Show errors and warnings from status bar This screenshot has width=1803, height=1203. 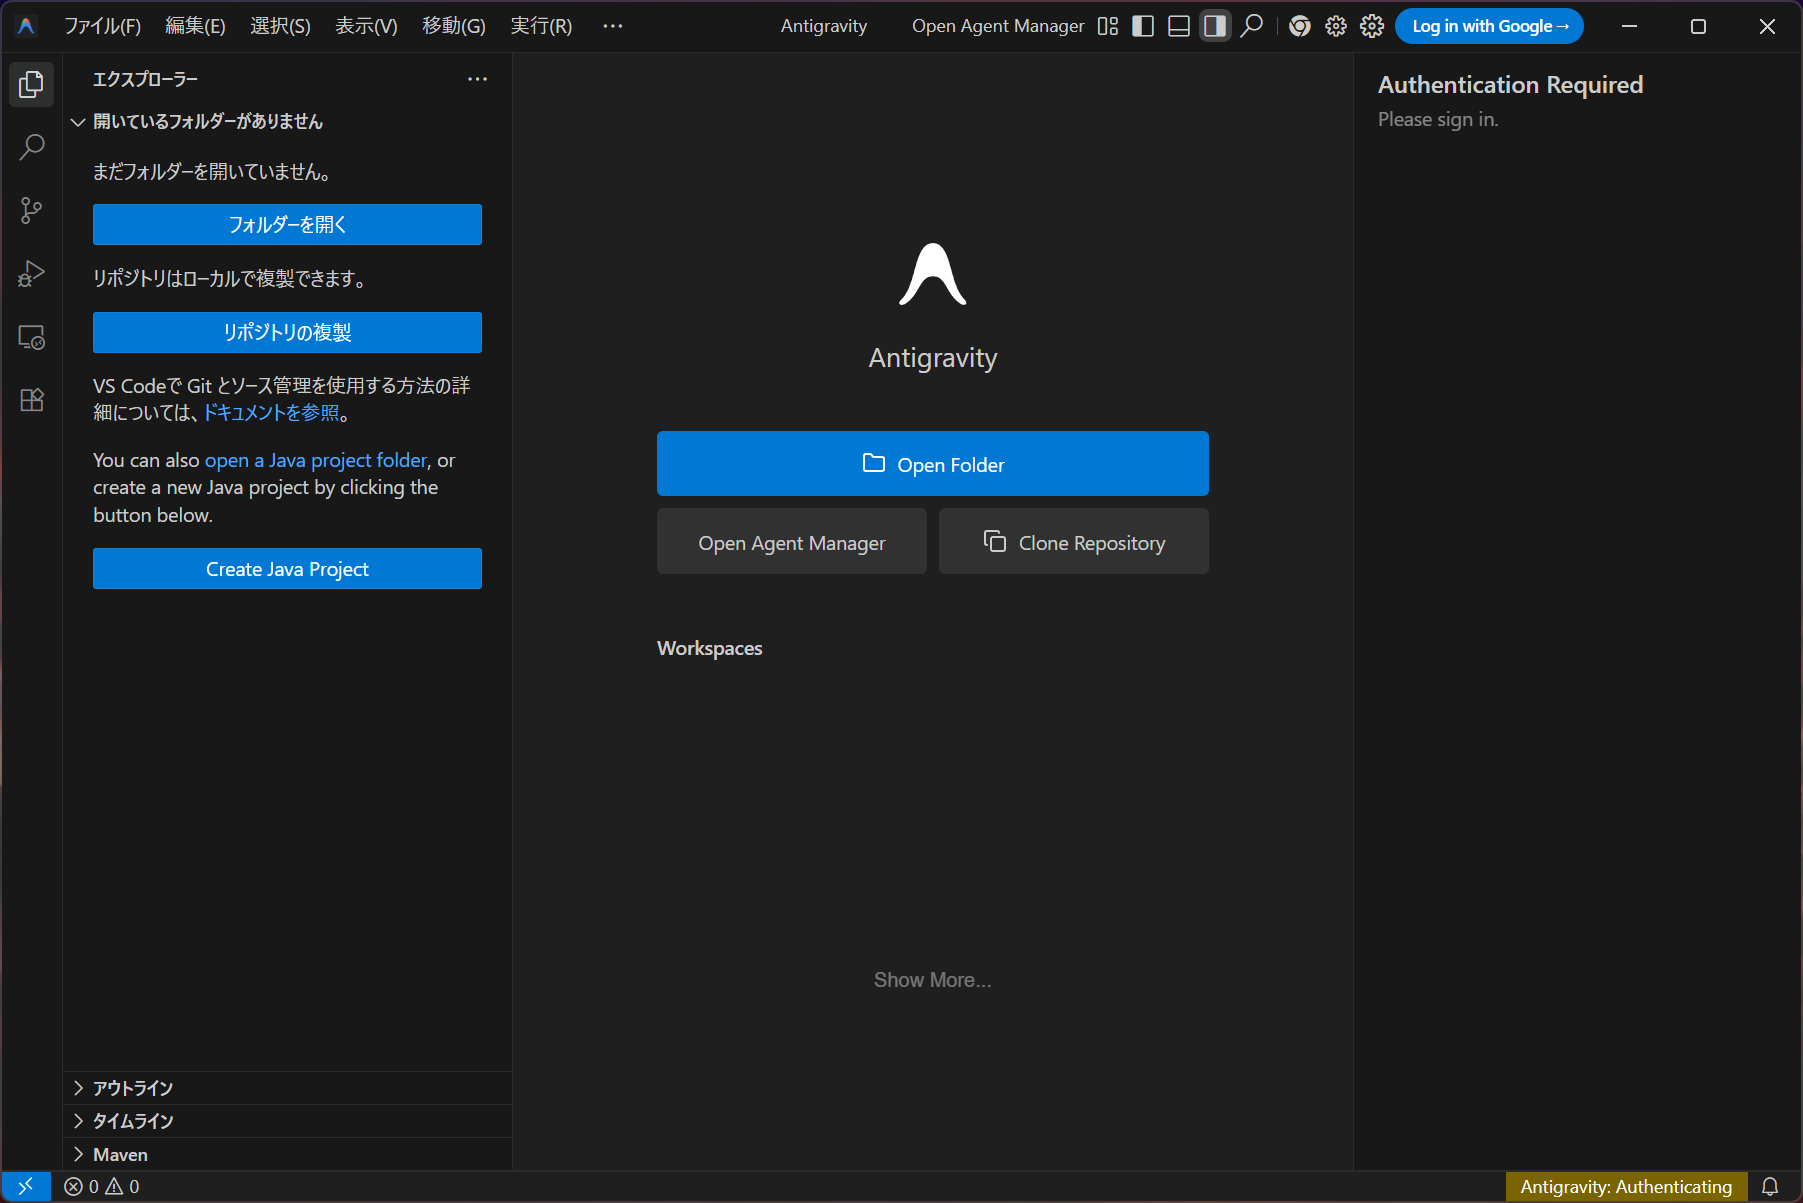point(102,1187)
